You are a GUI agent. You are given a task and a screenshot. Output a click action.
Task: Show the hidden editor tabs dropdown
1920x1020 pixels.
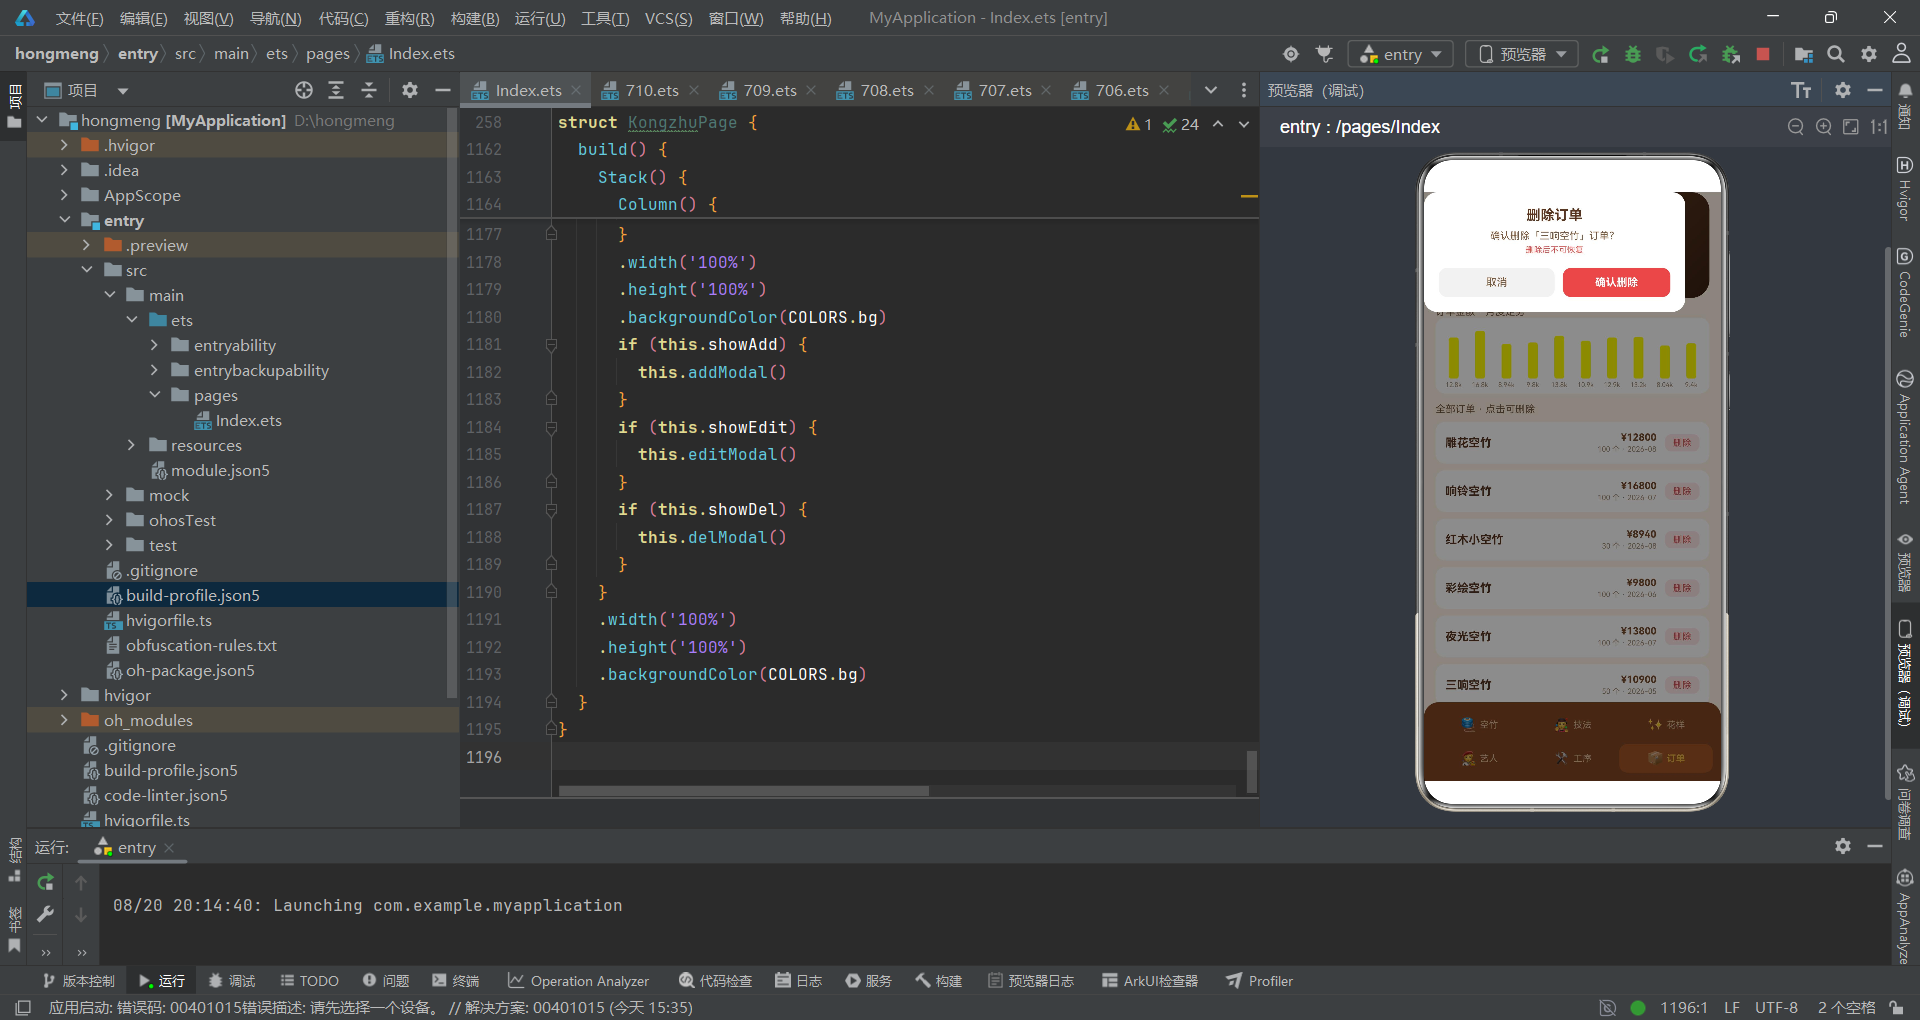coord(1211,90)
